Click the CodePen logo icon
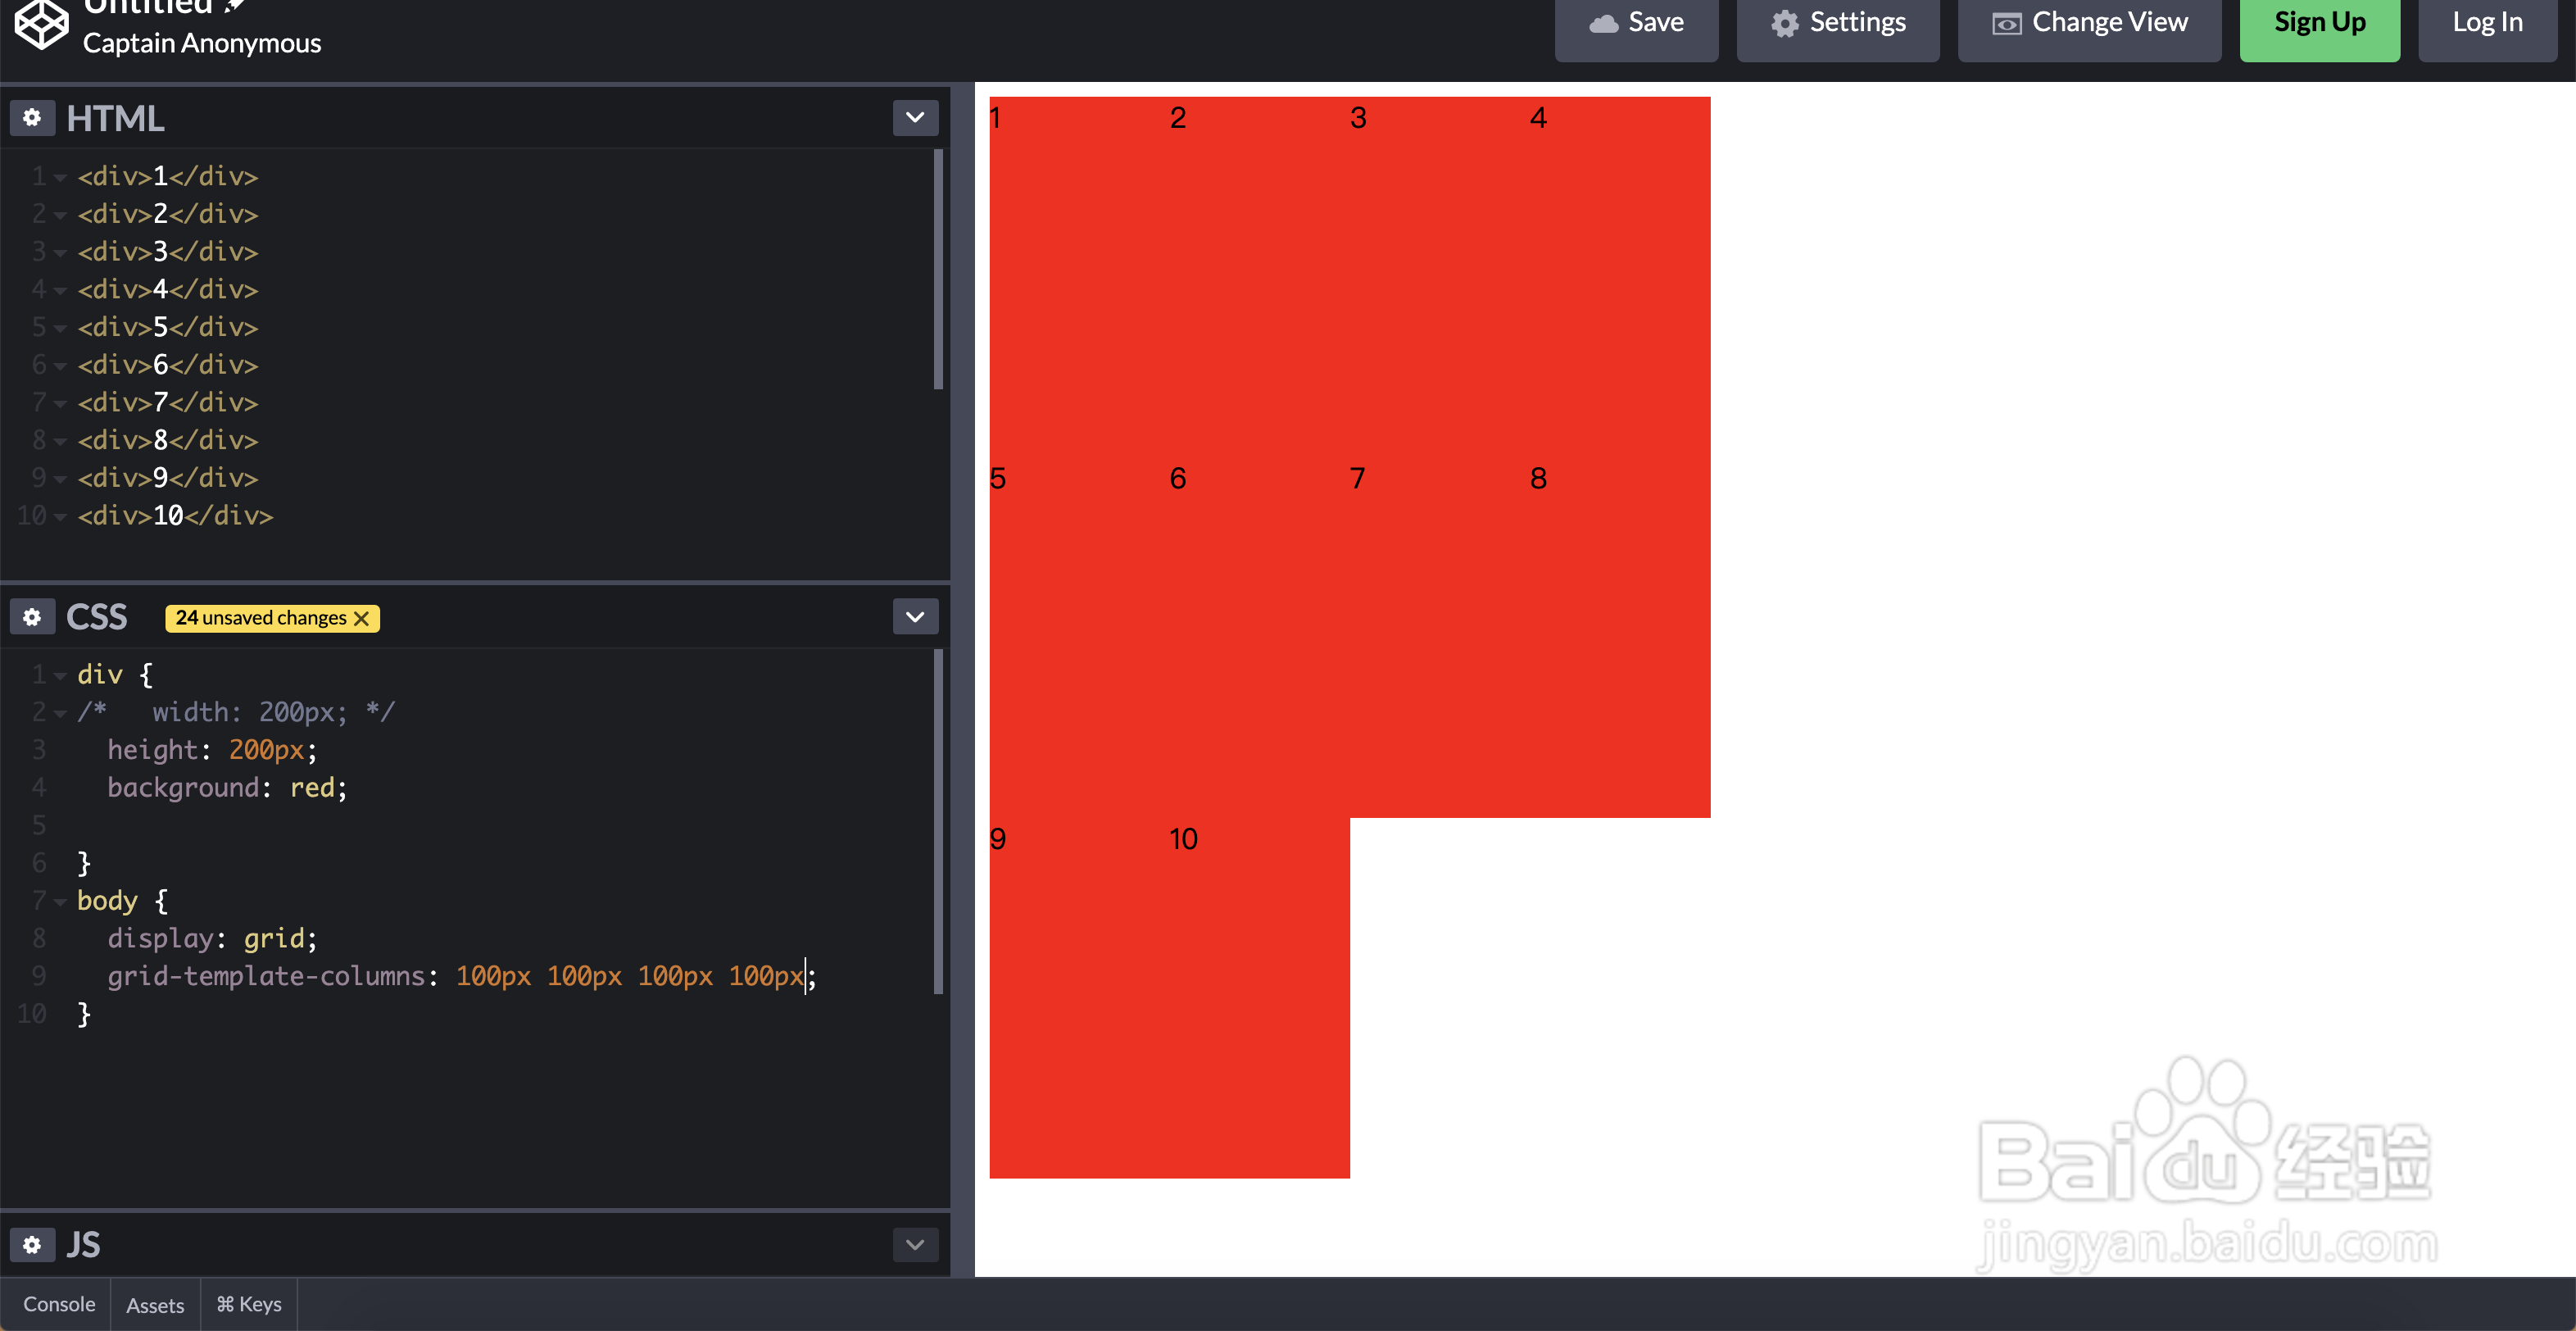The width and height of the screenshot is (2576, 1331). (x=41, y=24)
